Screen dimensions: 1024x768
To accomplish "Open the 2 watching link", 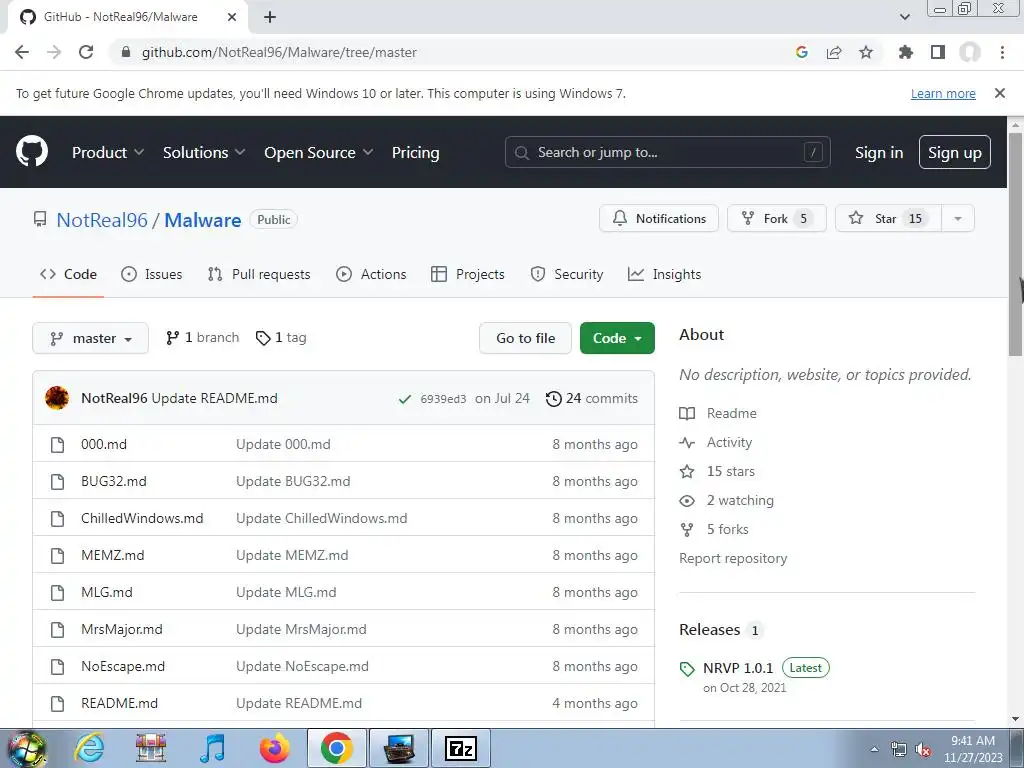I will [726, 500].
